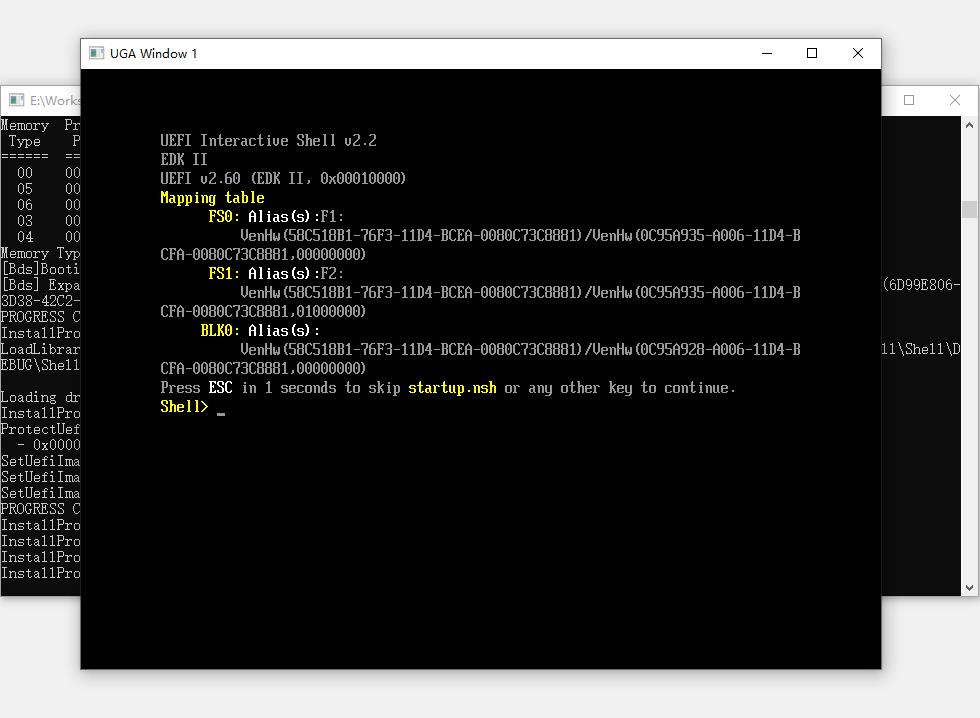Viewport: 980px width, 718px height.
Task: Click the FS0 mapping label
Action: pyautogui.click(x=223, y=217)
